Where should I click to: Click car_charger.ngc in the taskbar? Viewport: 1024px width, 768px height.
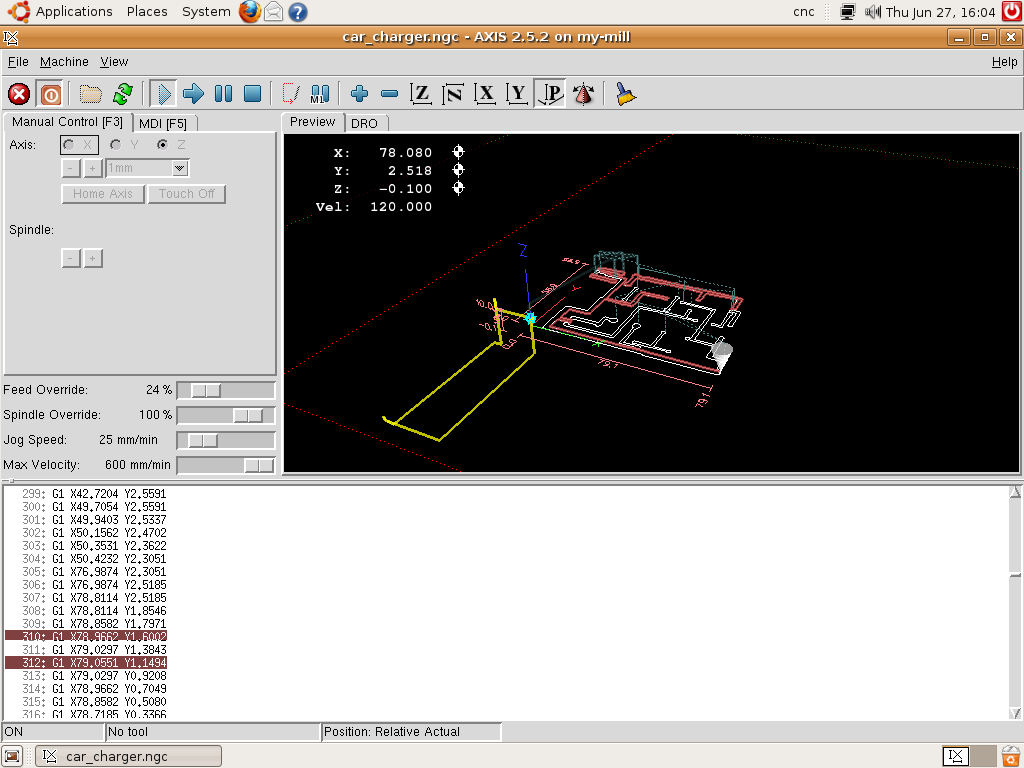point(128,756)
